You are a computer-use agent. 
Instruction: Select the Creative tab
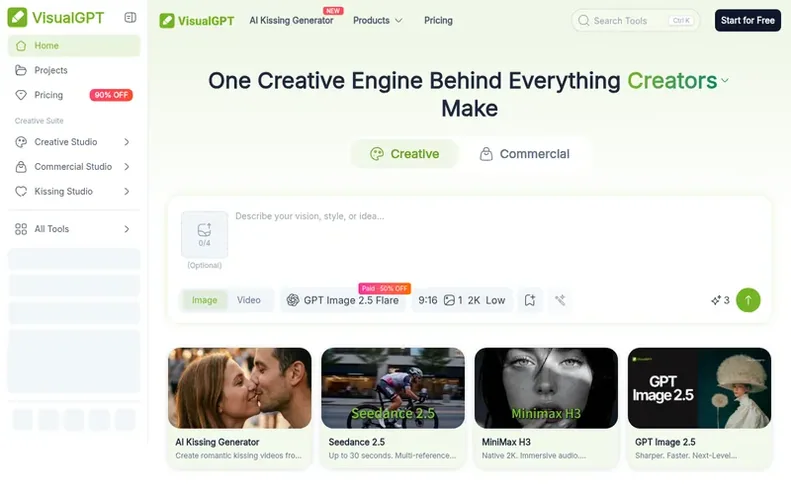pyautogui.click(x=405, y=154)
